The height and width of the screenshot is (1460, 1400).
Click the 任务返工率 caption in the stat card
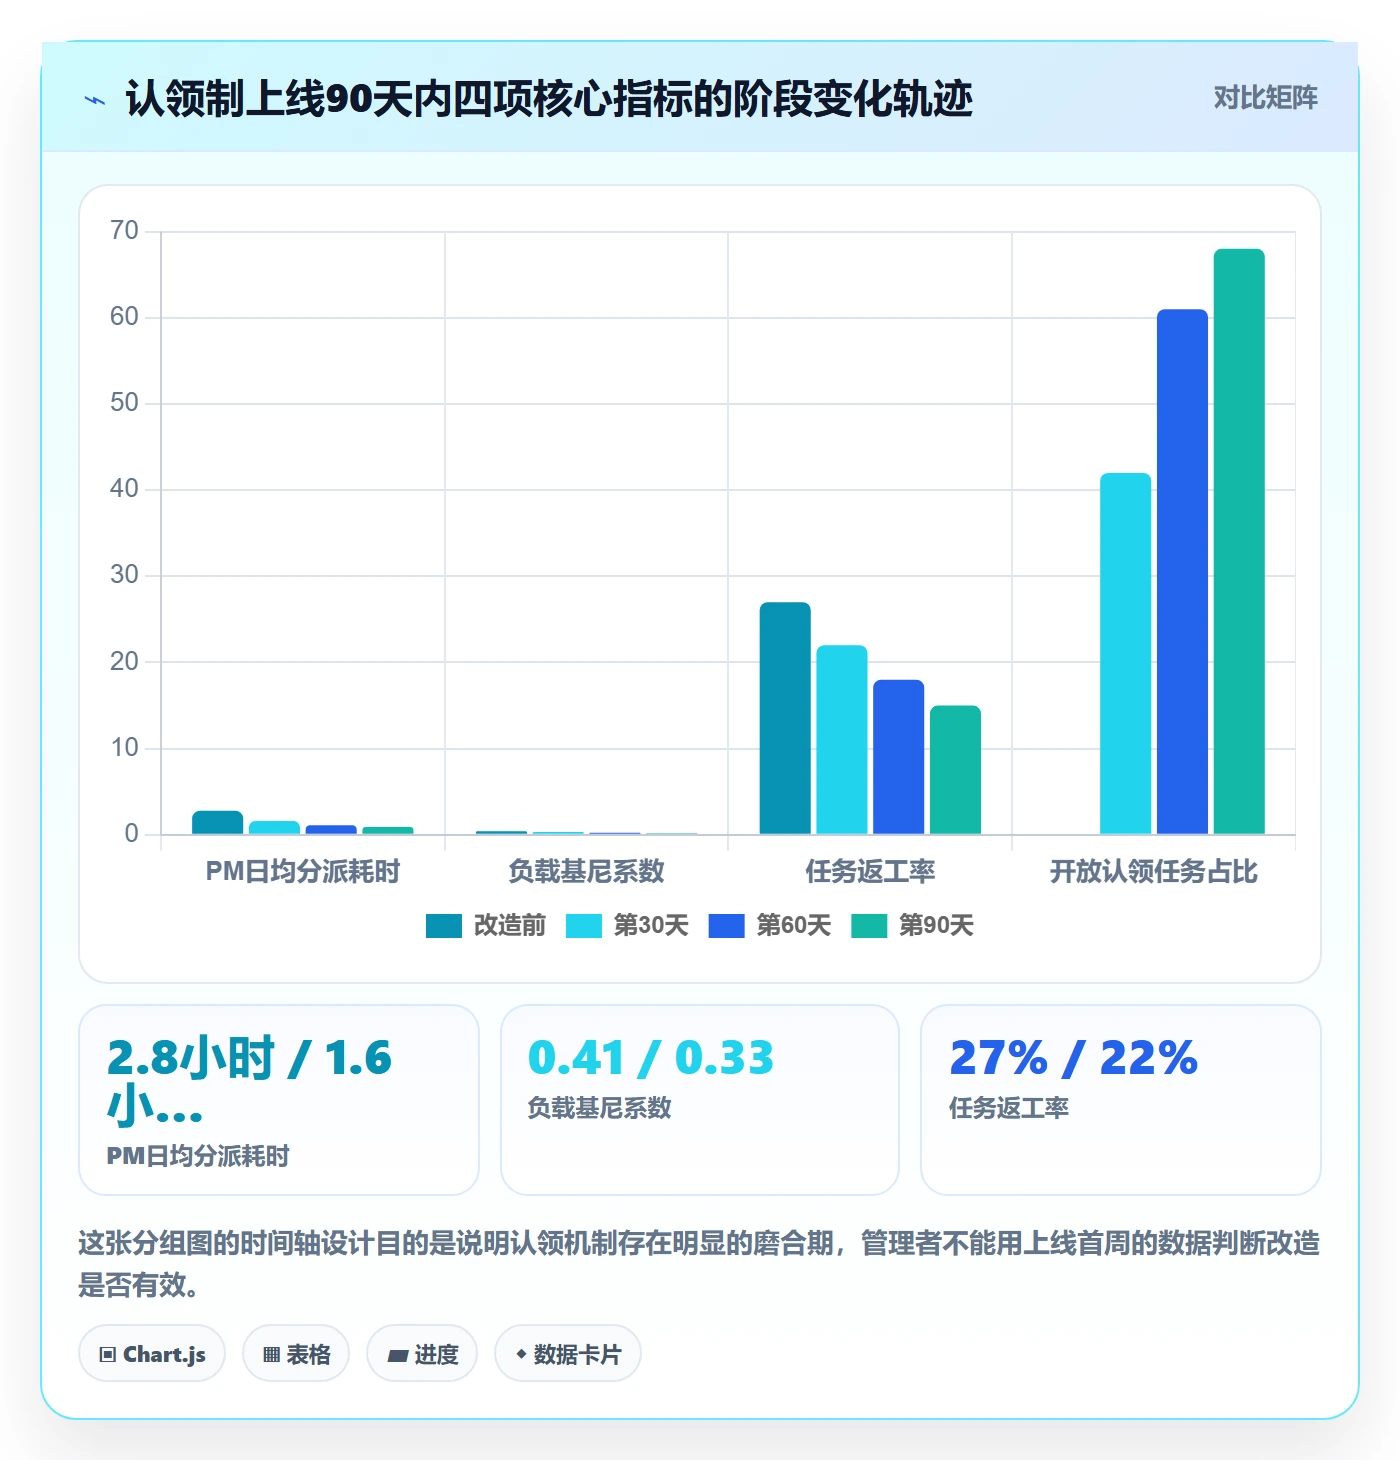coord(1009,1108)
